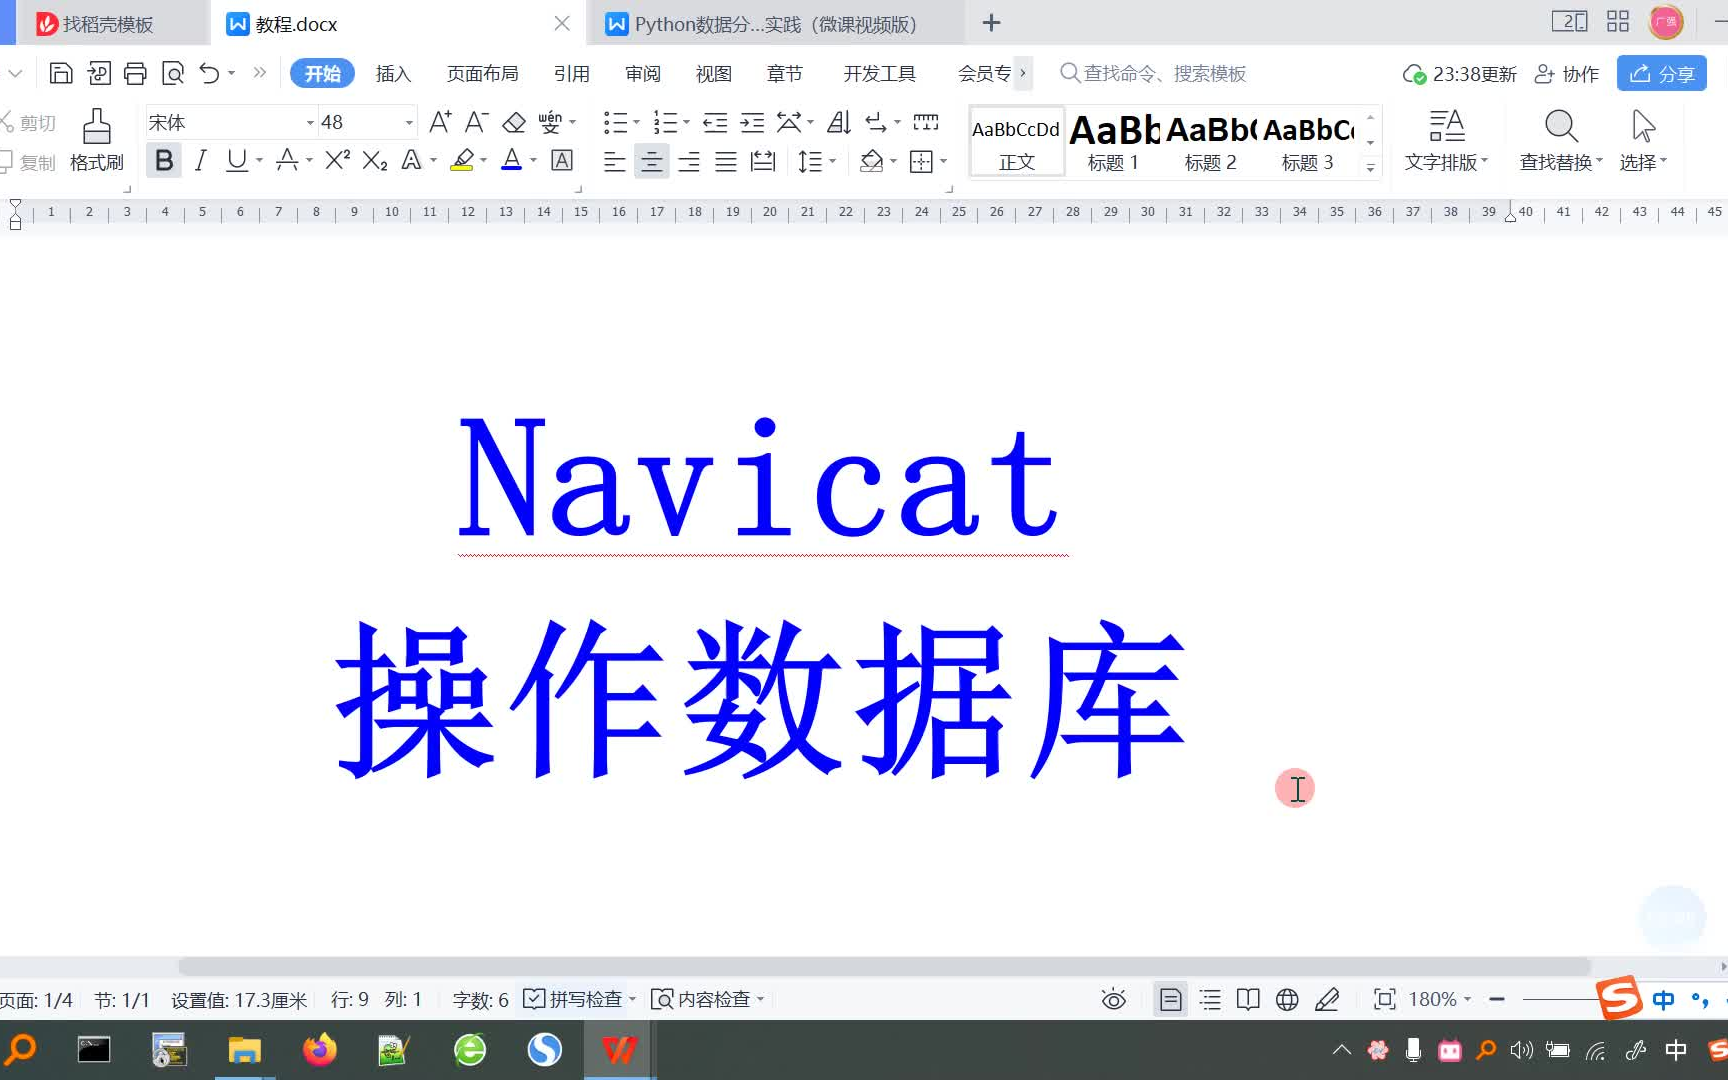Click the 分享 share button

pos(1661,73)
